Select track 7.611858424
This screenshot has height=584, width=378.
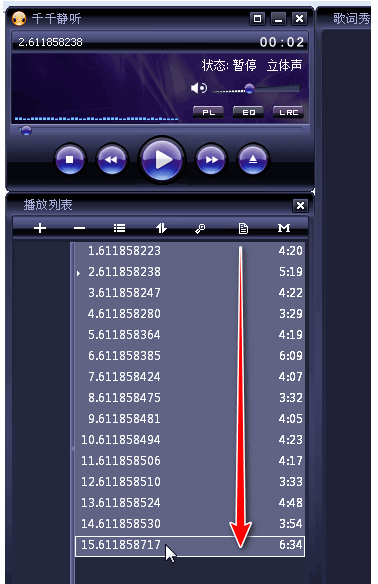[x=190, y=377]
